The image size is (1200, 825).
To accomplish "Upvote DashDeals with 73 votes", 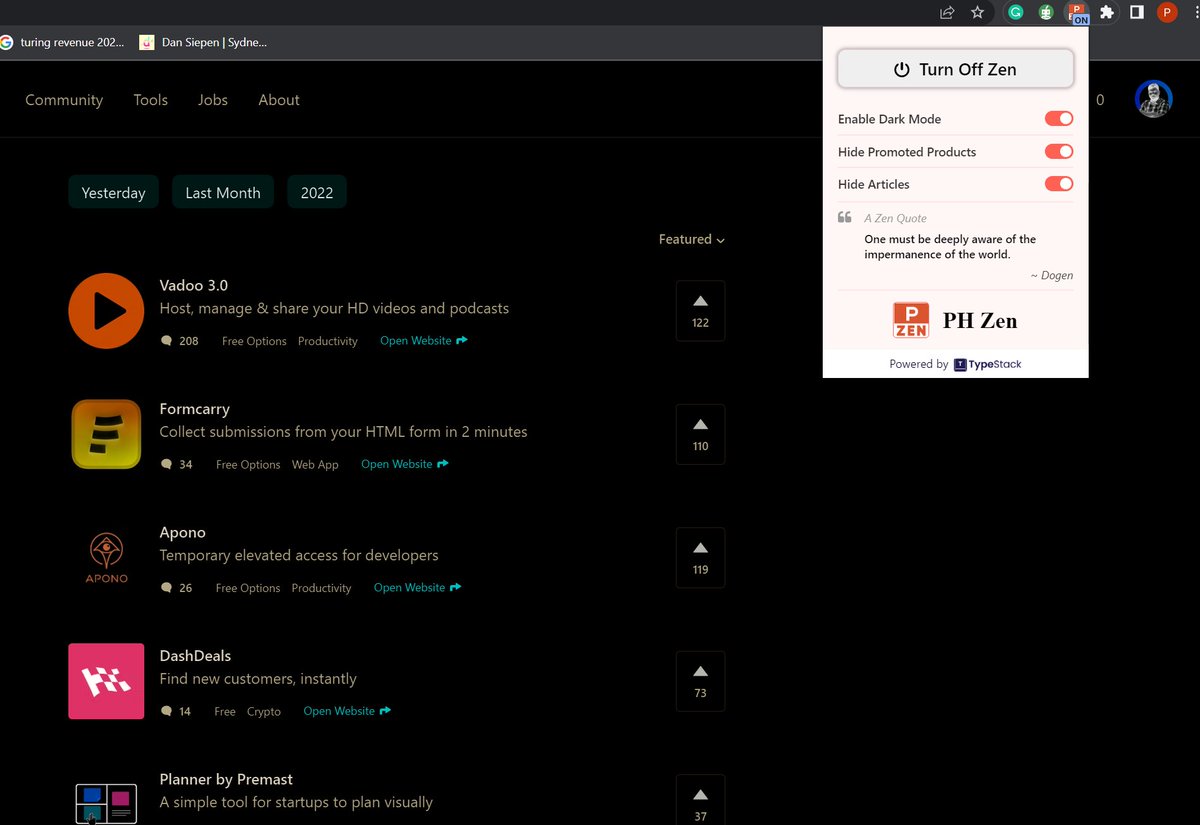I will tap(700, 681).
